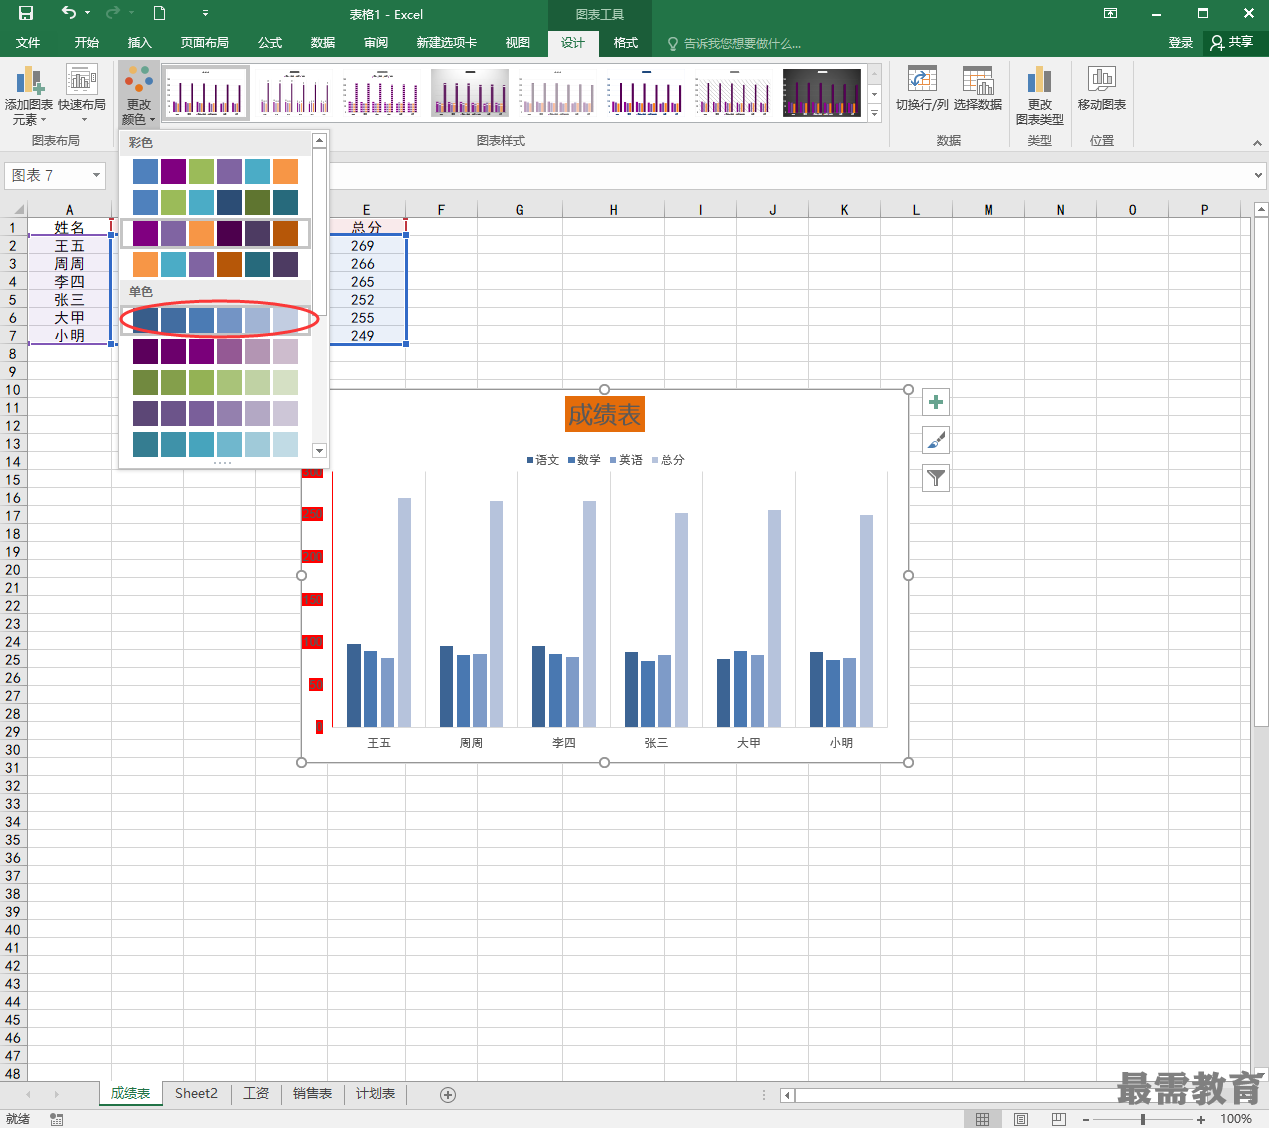Open the 插入 ribbon tab
This screenshot has height=1128, width=1269.
click(x=140, y=43)
